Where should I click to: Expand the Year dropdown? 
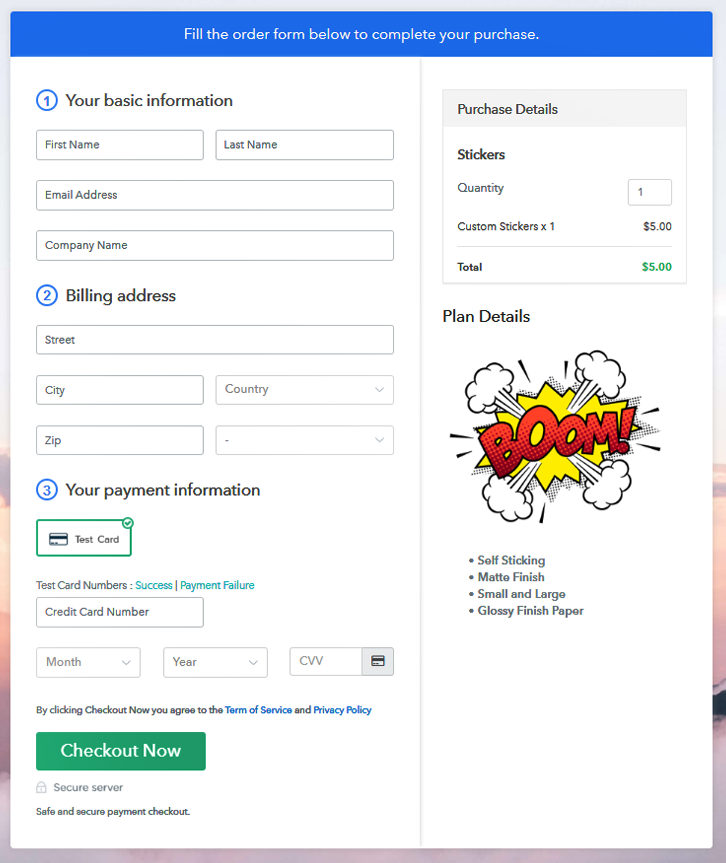click(215, 662)
